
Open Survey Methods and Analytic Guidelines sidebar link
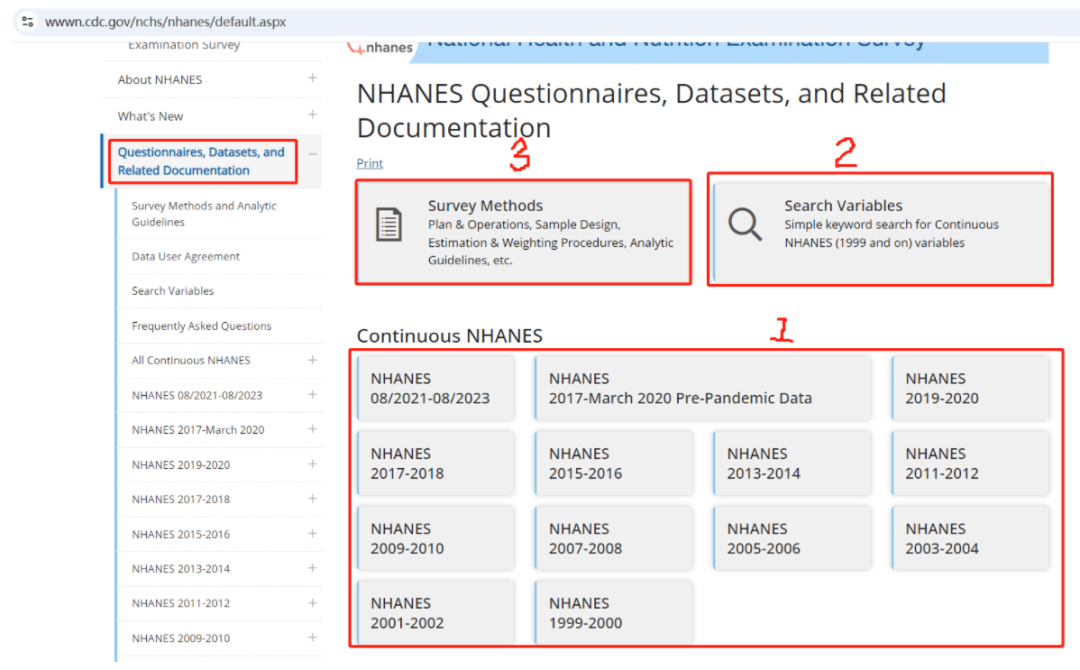click(x=204, y=214)
